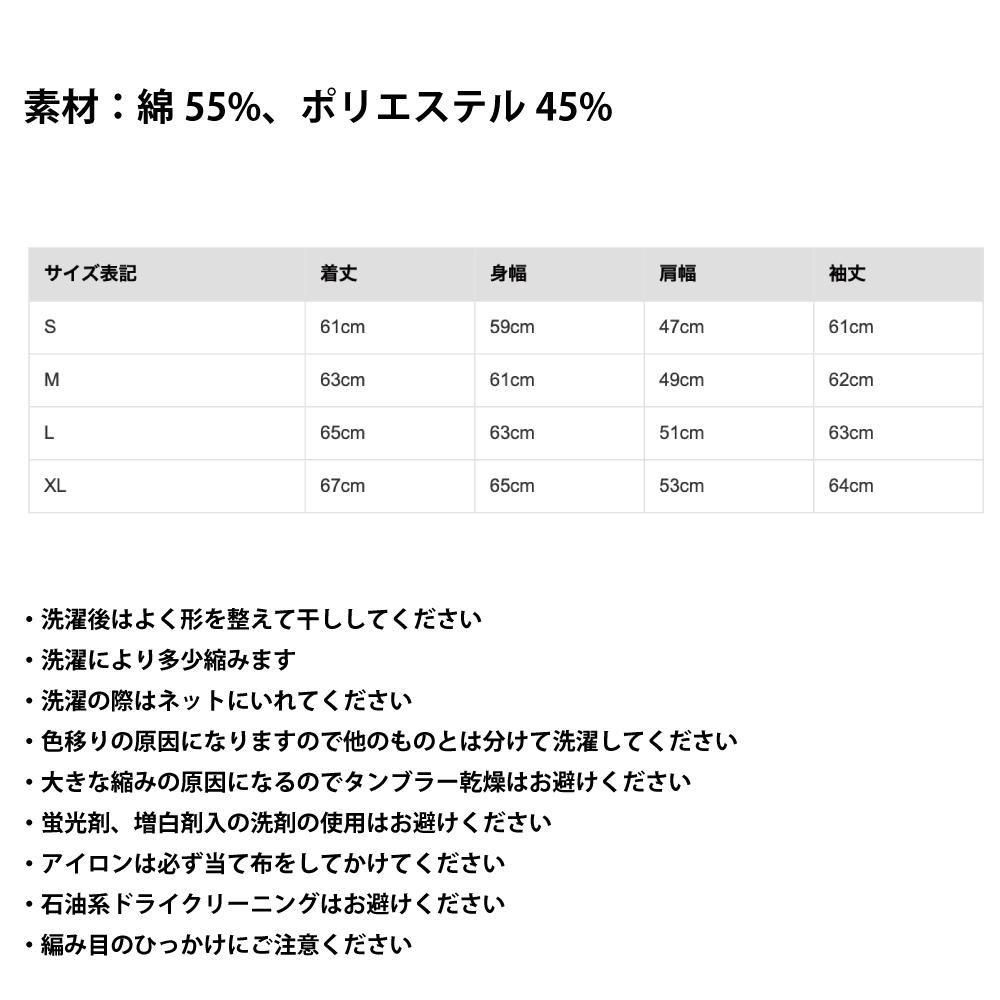Select the S size row label
Viewport: 1000px width, 1000px height.
tap(50, 327)
